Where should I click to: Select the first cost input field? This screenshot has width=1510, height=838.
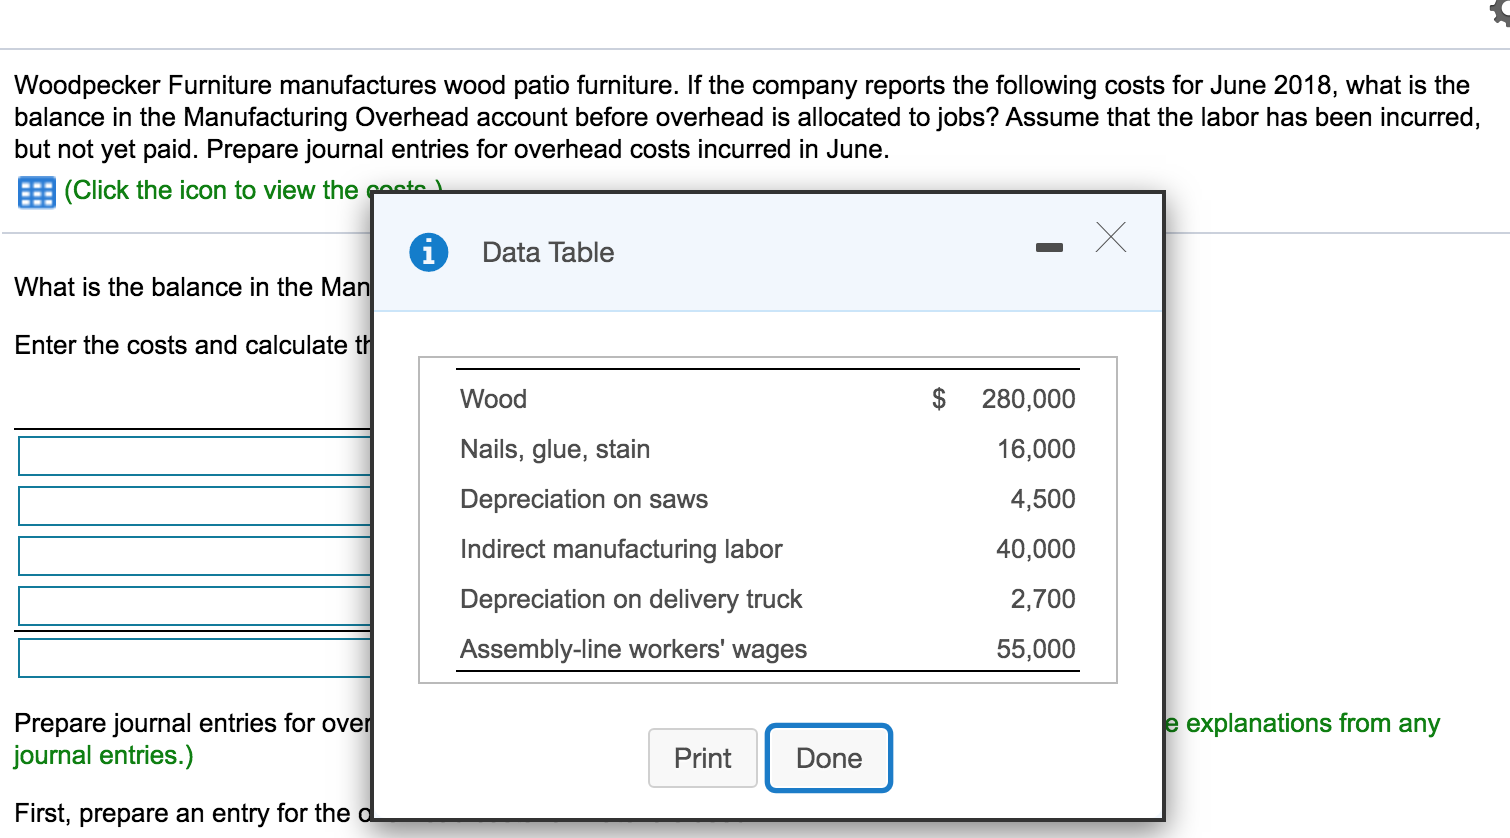pyautogui.click(x=195, y=456)
